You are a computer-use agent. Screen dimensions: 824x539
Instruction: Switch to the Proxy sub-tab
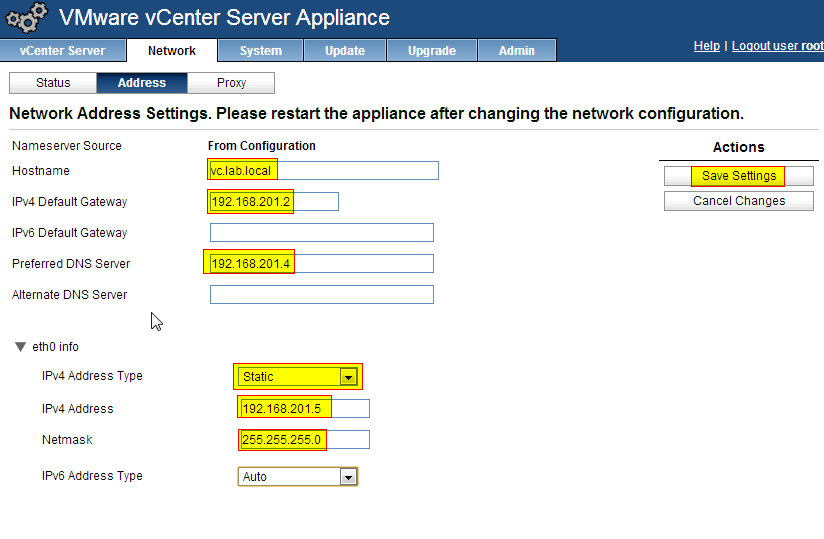click(231, 83)
